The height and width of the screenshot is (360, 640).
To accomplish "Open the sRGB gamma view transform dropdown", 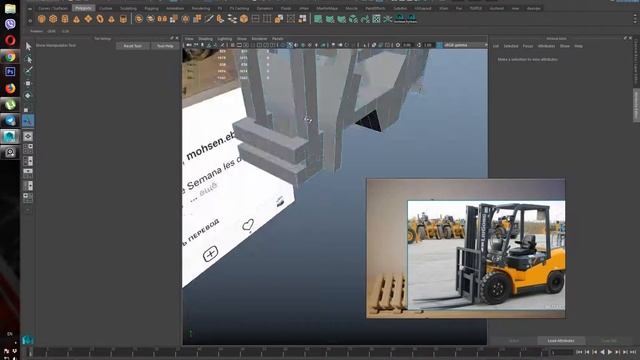I will coord(465,45).
